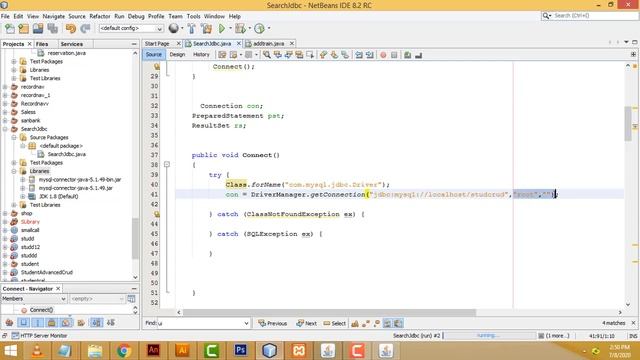
Task: Toggle Show Inherited Members in Navigator
Action: pos(9,322)
